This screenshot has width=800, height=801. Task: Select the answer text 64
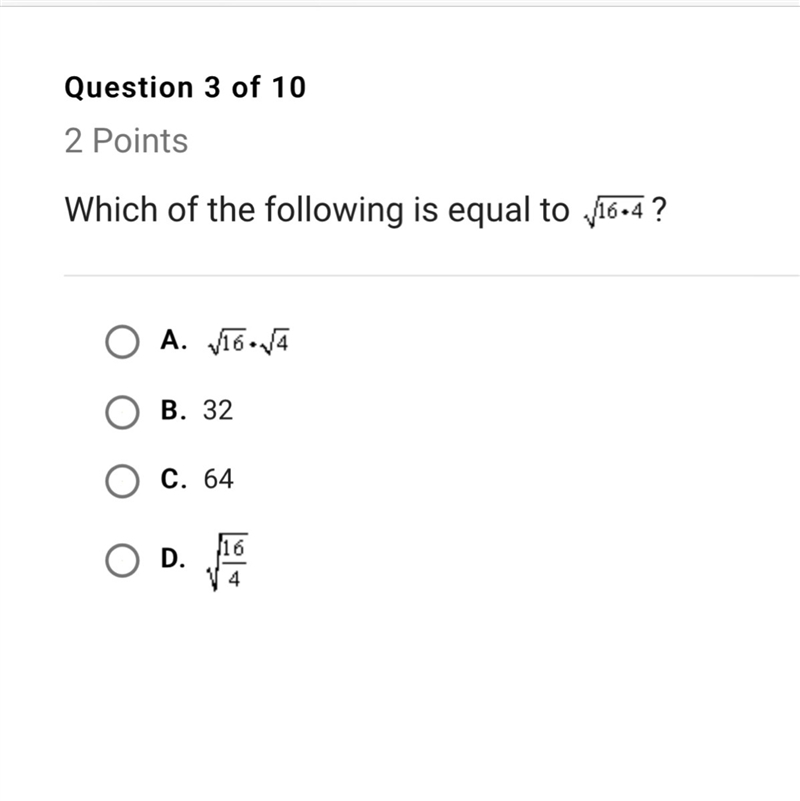point(218,479)
